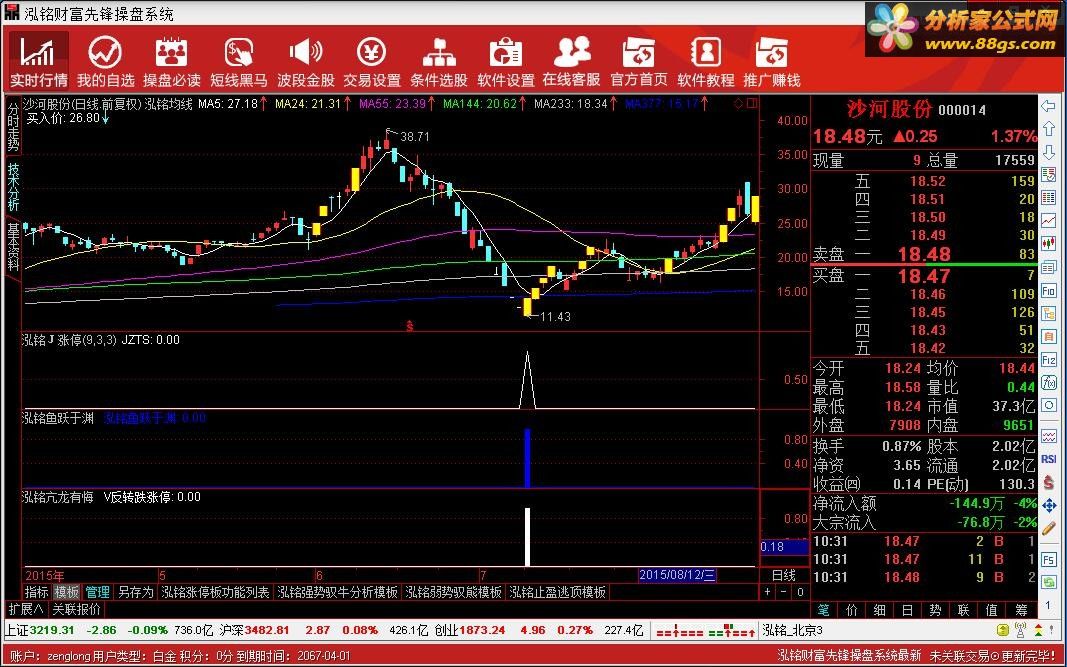Click the back arrow in right sidebar
The height and width of the screenshot is (667, 1067).
[1049, 105]
